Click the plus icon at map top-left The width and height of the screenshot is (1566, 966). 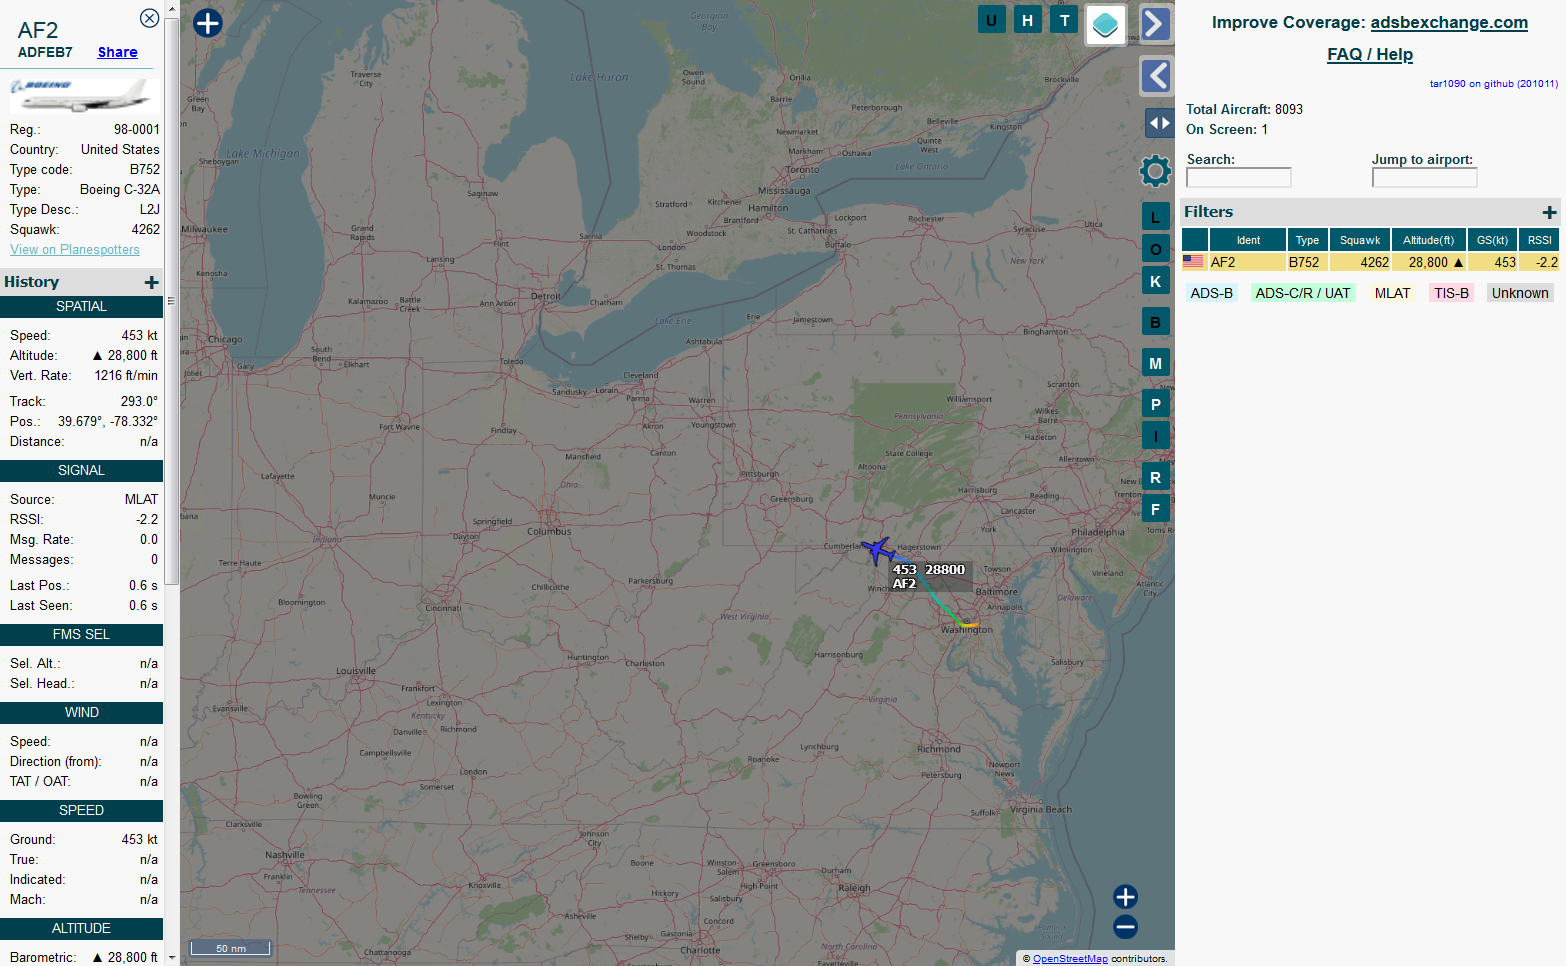pos(207,23)
